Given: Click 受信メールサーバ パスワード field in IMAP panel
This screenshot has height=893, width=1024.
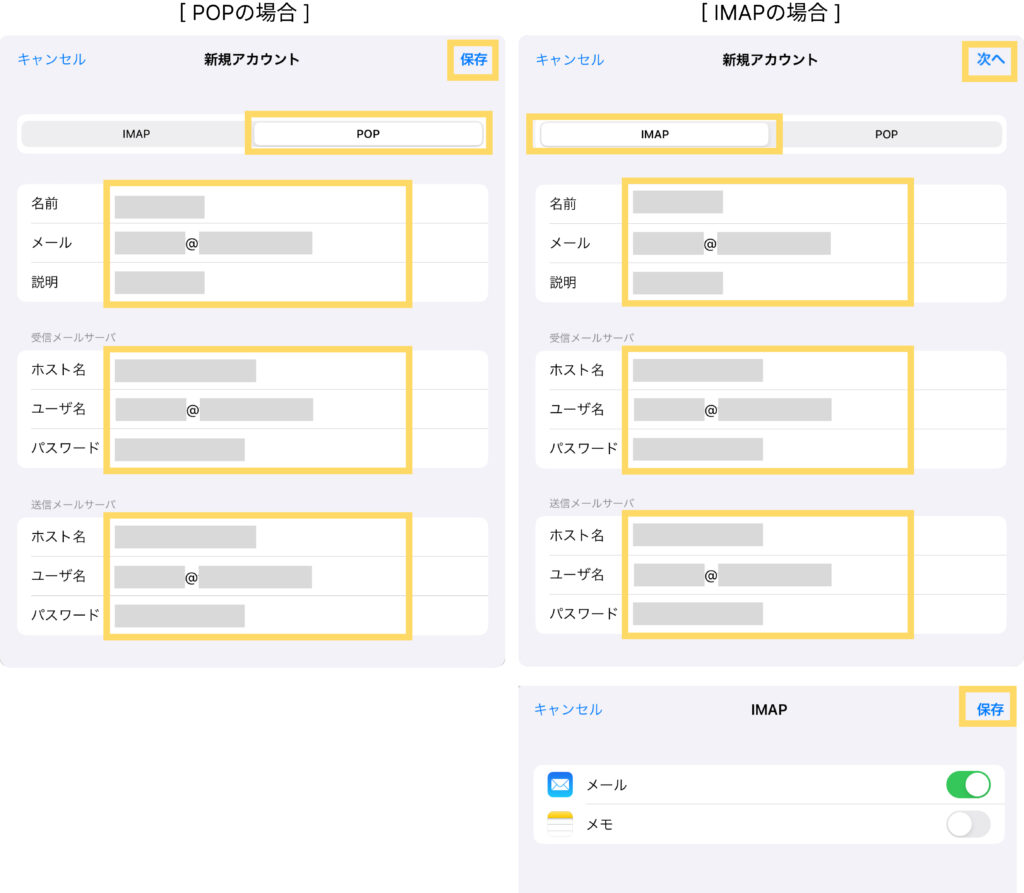Looking at the screenshot, I should coord(698,449).
